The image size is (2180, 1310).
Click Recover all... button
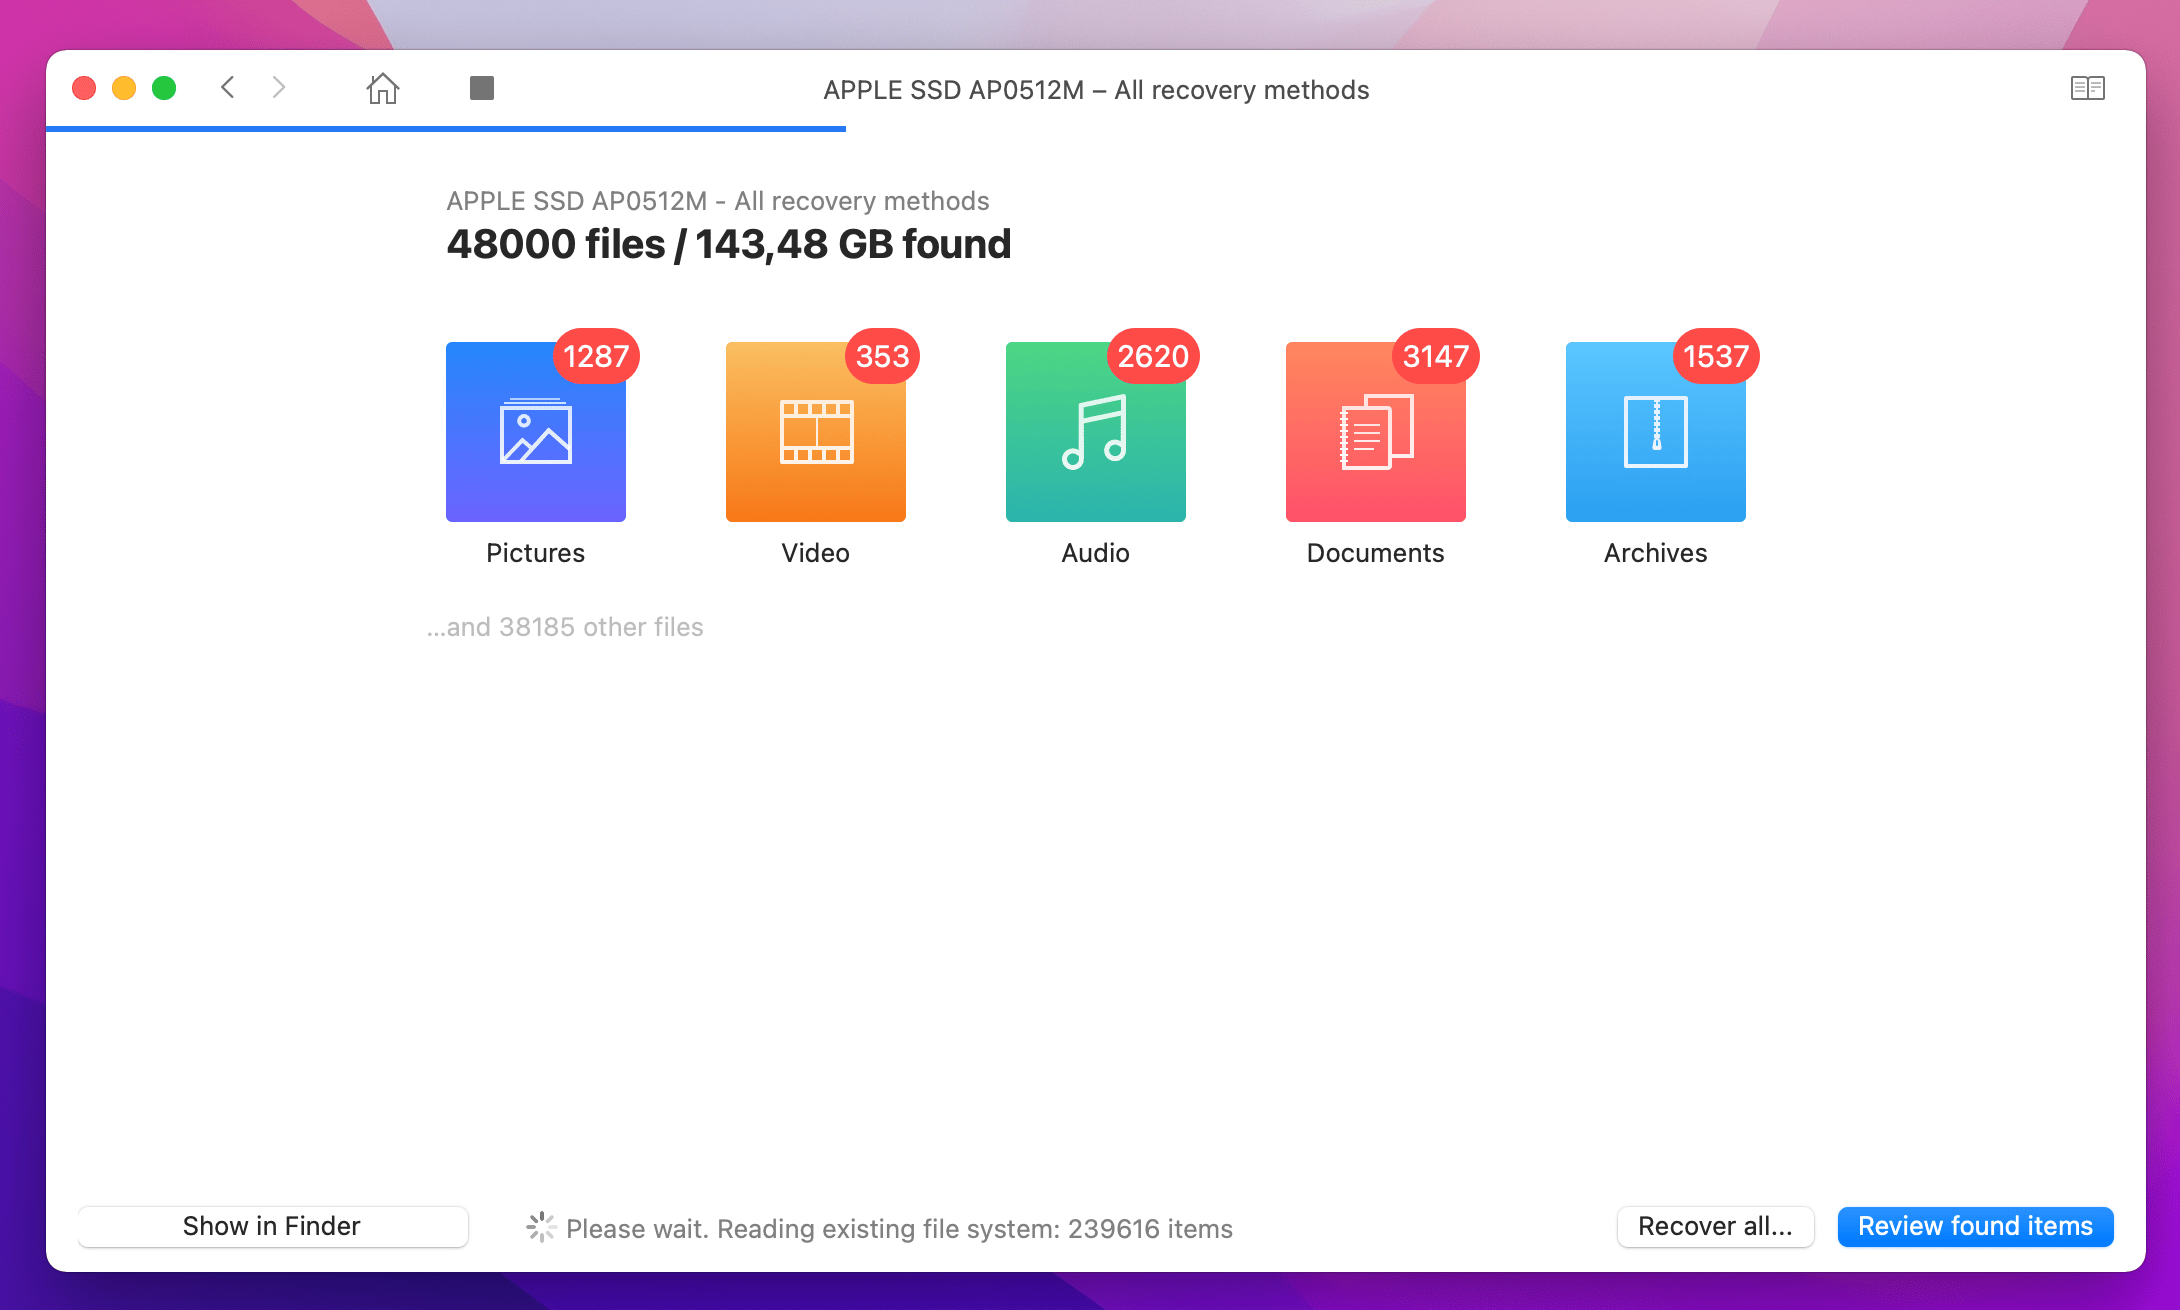coord(1715,1227)
